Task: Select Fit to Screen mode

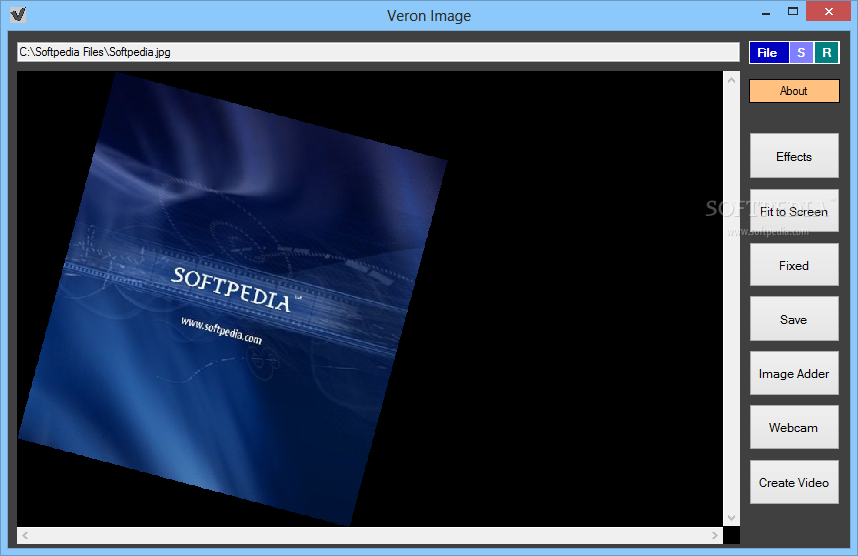Action: click(794, 211)
